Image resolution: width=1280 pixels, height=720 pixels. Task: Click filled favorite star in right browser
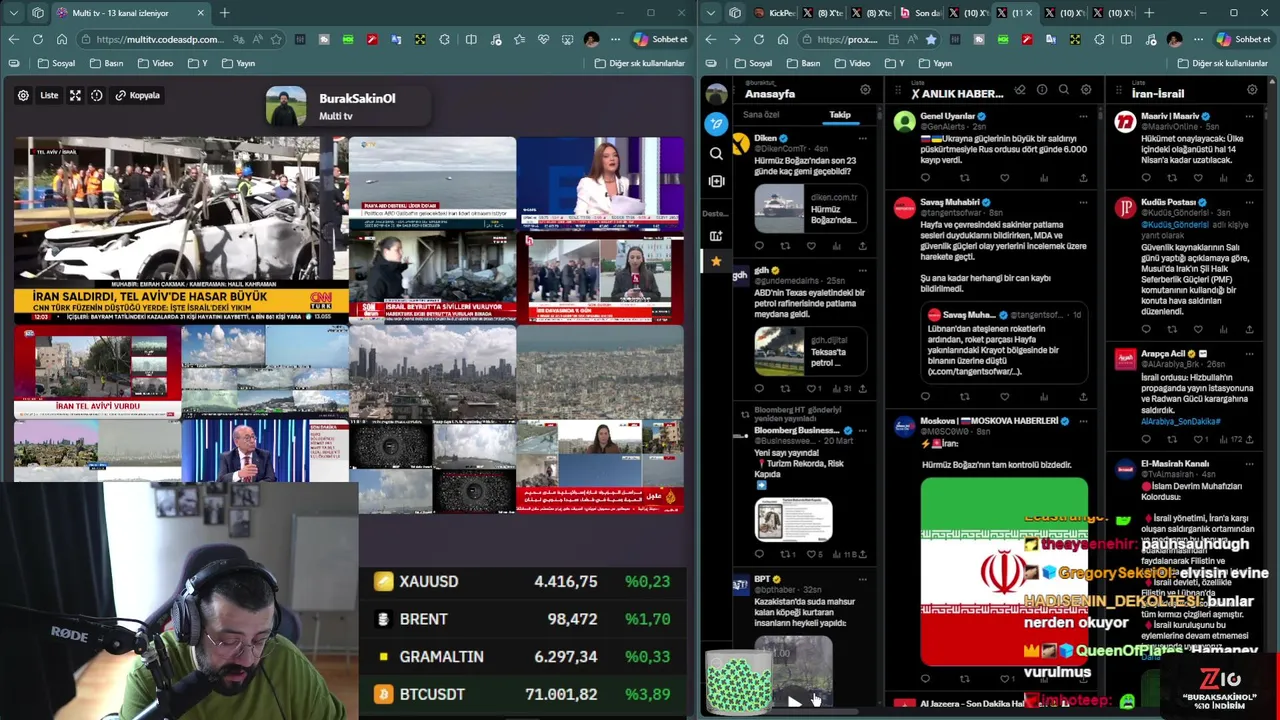coord(931,39)
